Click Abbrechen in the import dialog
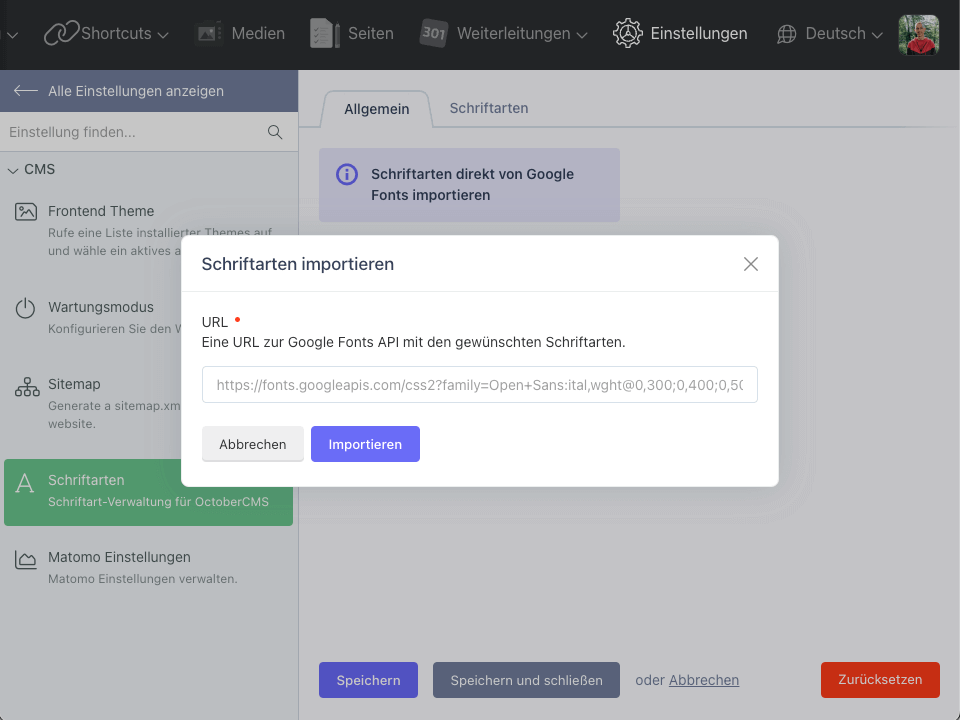This screenshot has width=960, height=720. 253,444
